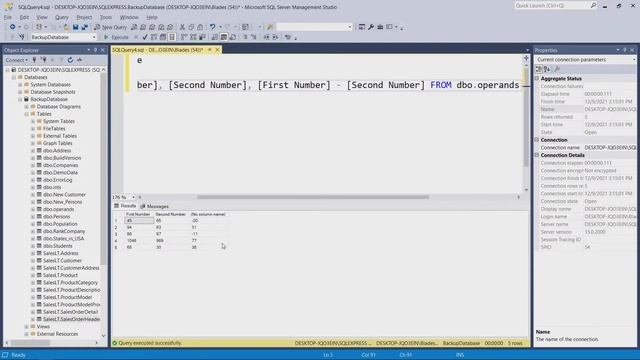Click the disconnect plug icon in Object Explorer
Image resolution: width=640 pixels, height=360 pixels.
(43, 60)
